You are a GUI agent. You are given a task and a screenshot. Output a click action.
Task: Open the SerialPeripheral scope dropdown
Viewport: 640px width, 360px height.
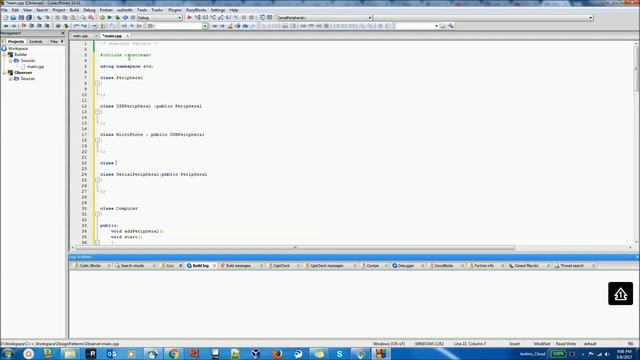324,18
